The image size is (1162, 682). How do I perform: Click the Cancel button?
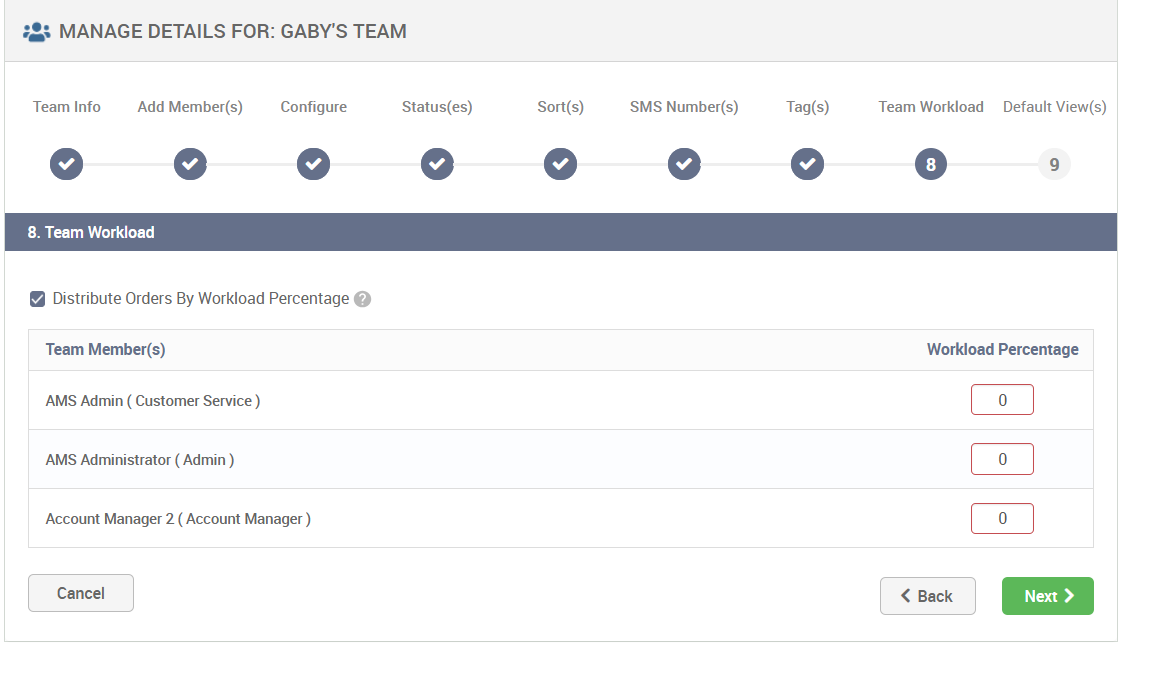pyautogui.click(x=80, y=592)
